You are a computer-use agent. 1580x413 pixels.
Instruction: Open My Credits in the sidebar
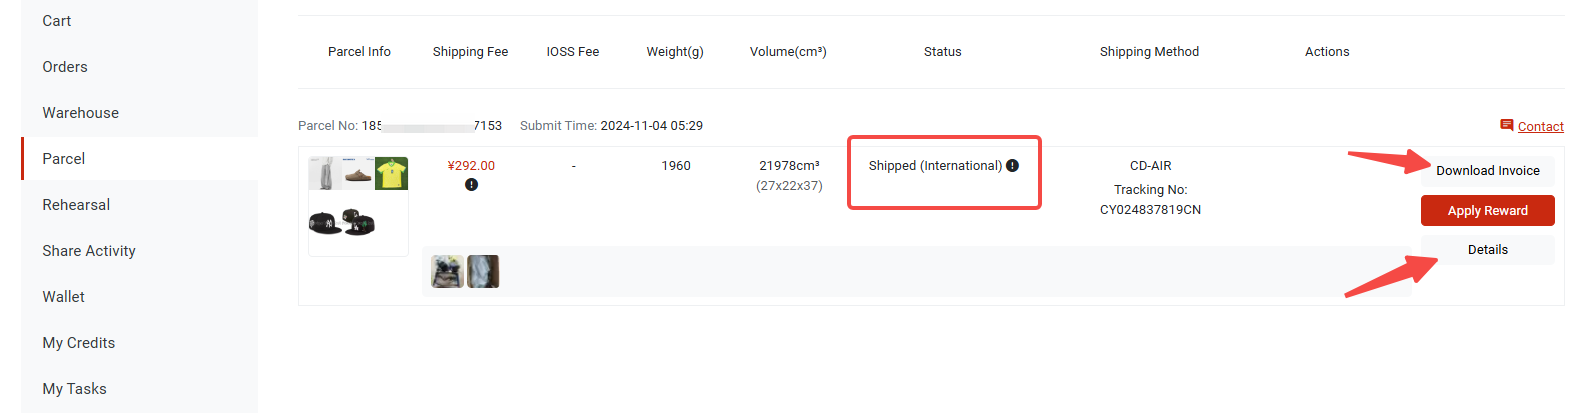click(79, 343)
